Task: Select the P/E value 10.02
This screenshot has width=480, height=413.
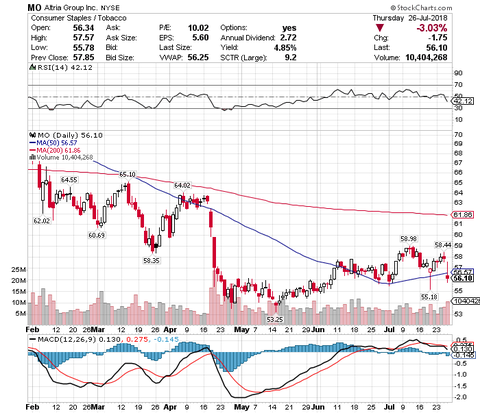Action: [x=198, y=28]
